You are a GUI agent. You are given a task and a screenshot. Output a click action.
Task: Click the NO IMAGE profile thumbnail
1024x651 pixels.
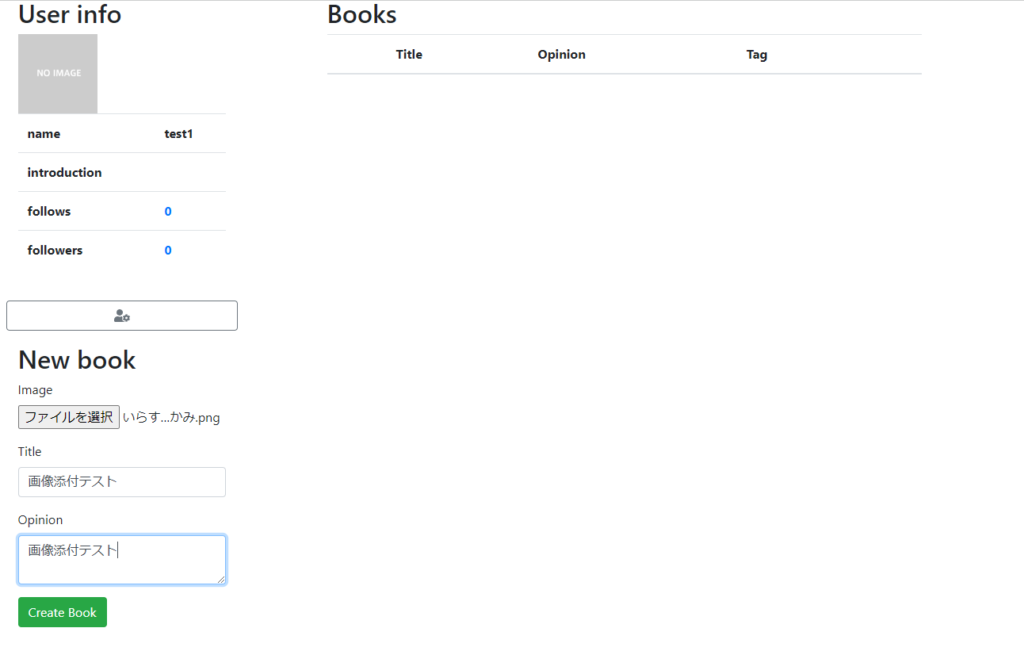click(58, 74)
